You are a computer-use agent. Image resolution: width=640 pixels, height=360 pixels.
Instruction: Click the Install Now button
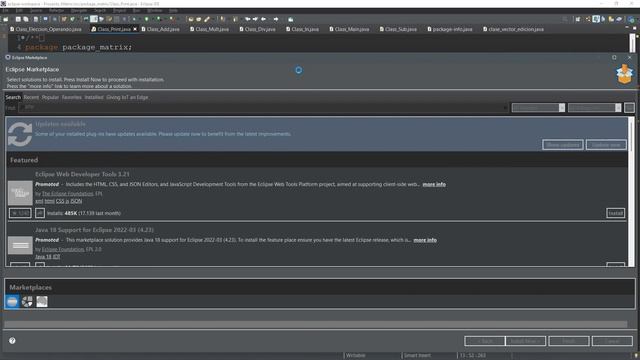coord(526,341)
